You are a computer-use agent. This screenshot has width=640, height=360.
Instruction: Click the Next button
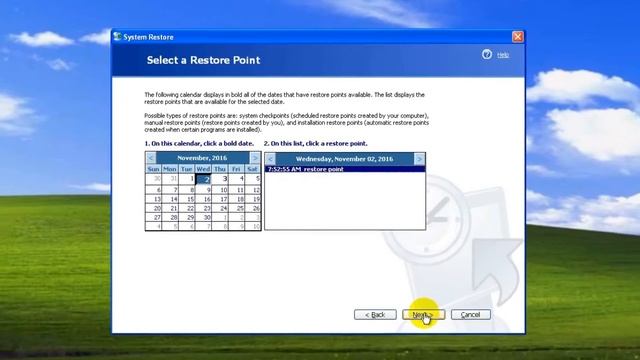point(423,315)
